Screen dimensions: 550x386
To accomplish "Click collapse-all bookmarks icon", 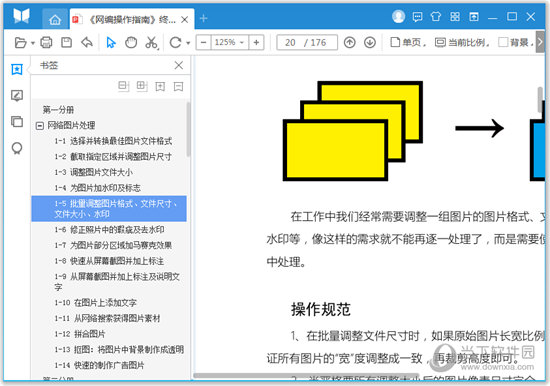I will 123,86.
